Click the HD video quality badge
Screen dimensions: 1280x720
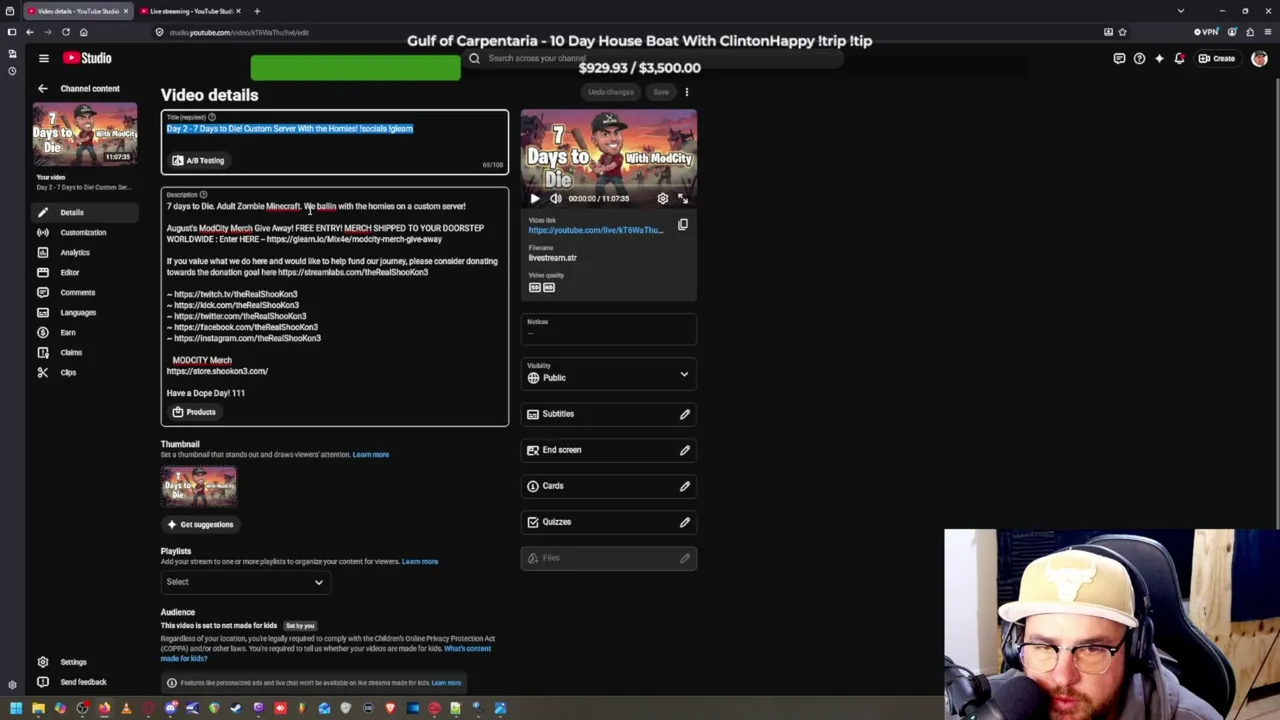pos(548,287)
